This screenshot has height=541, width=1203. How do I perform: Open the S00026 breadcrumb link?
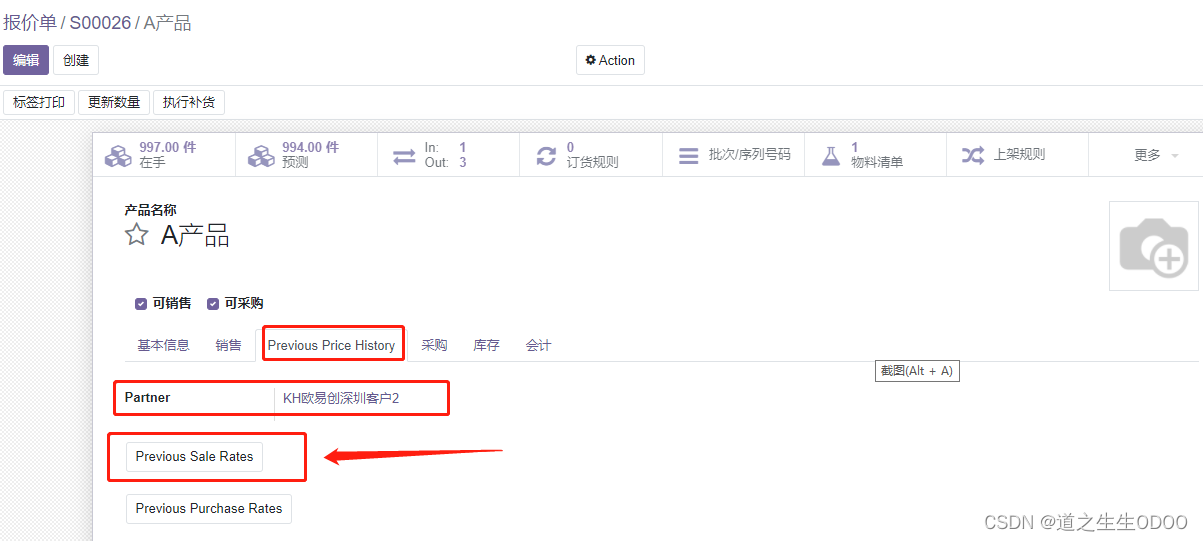(x=100, y=22)
